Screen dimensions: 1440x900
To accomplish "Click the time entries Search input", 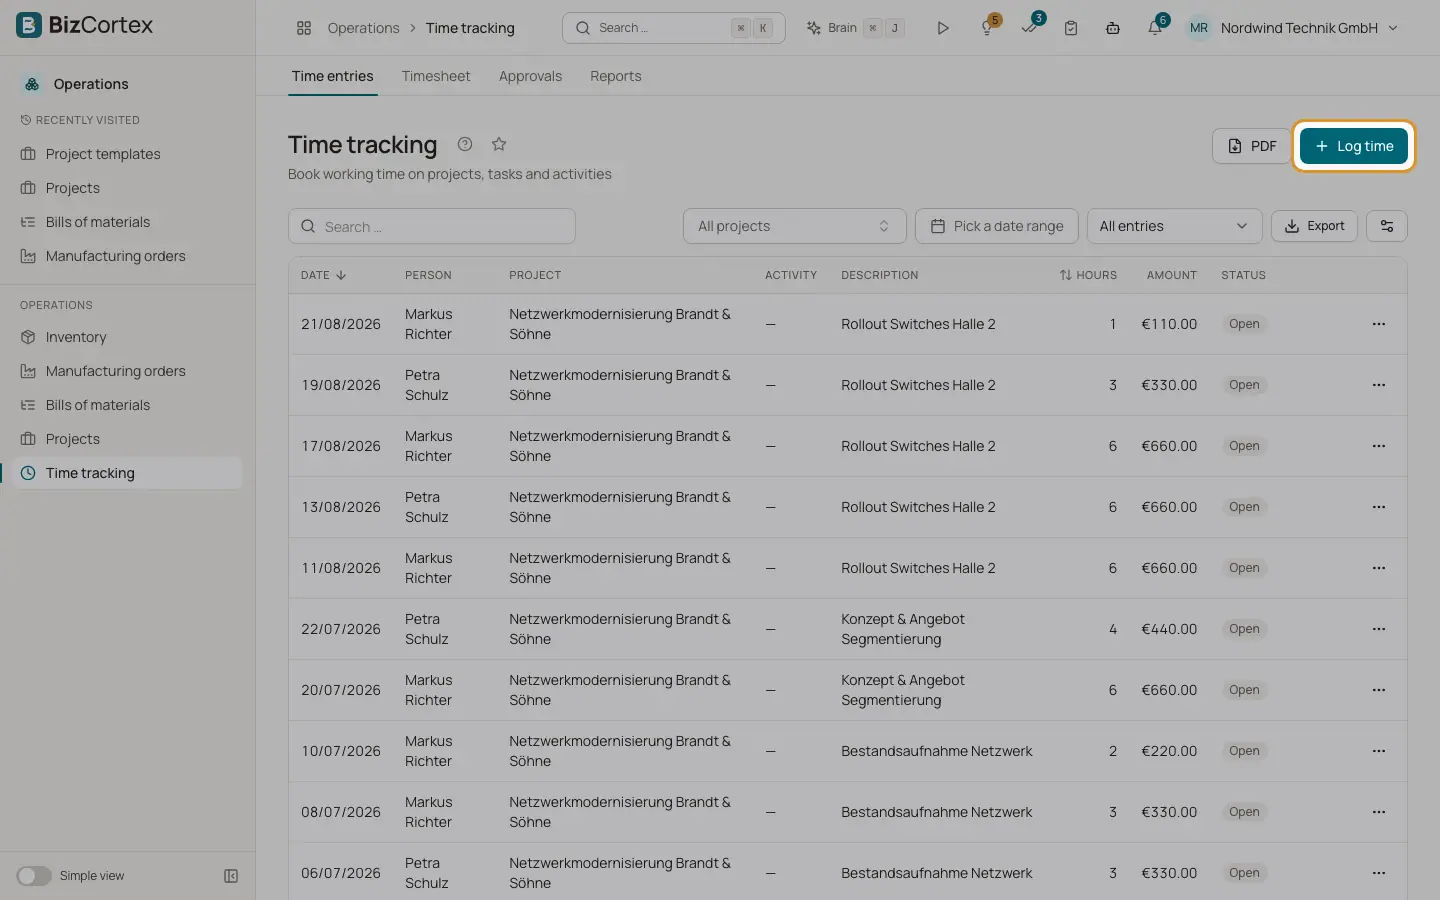I will tap(432, 226).
